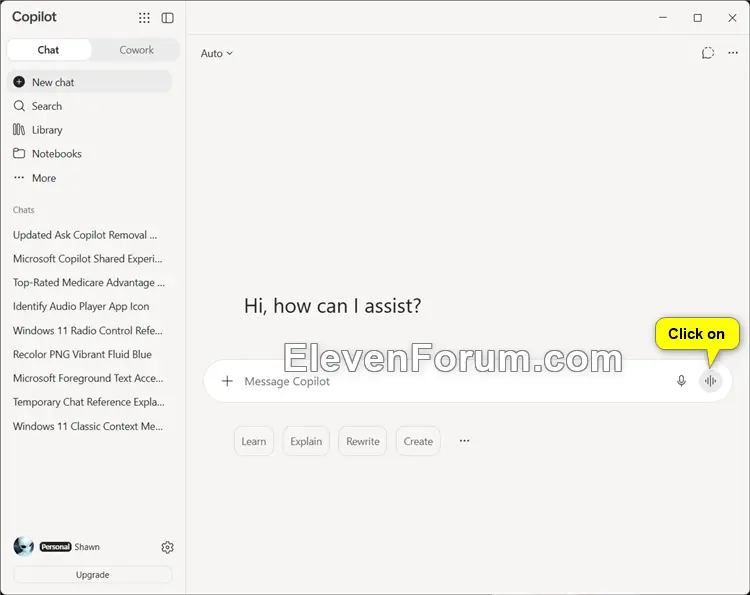Start voice mode with the waveform icon
The image size is (750, 595).
711,381
